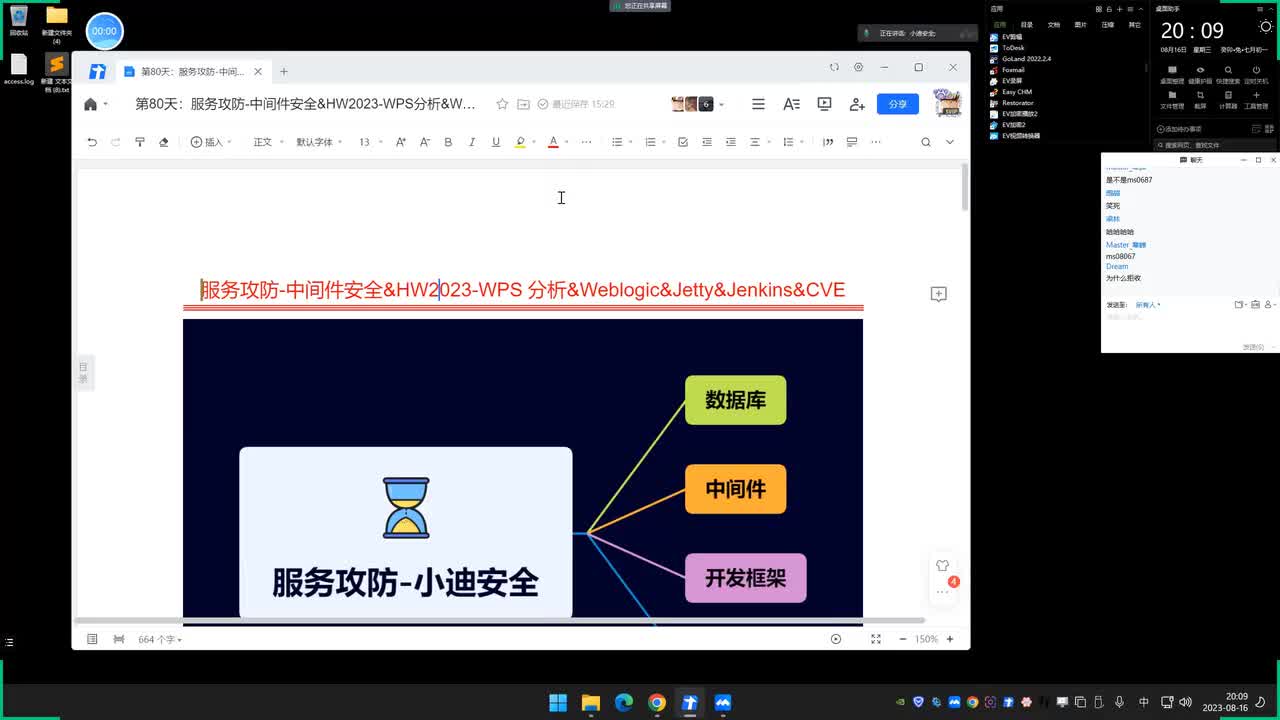The image size is (1280, 720).
Task: Toggle italic formatting
Action: 472,142
